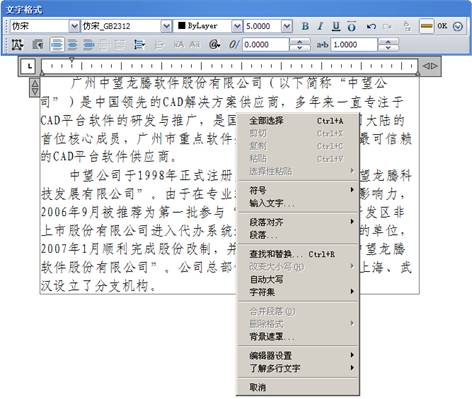Toggle Bold formatting button
Screen dimensions: 472x399
305,26
